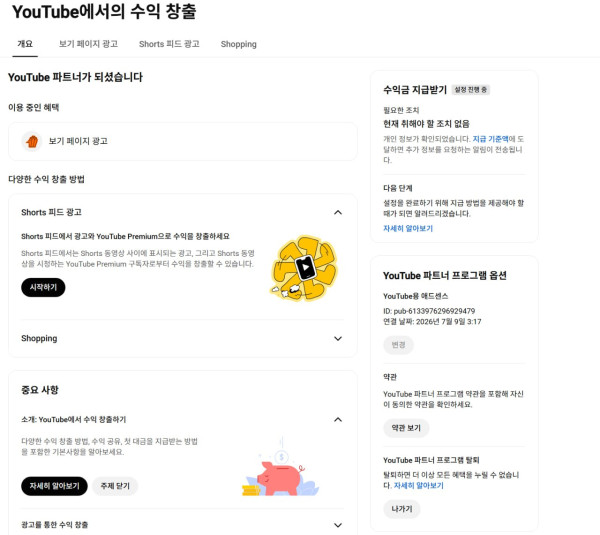The width and height of the screenshot is (600, 535).
Task: Expand the Shopping section chevron
Action: coord(338,339)
